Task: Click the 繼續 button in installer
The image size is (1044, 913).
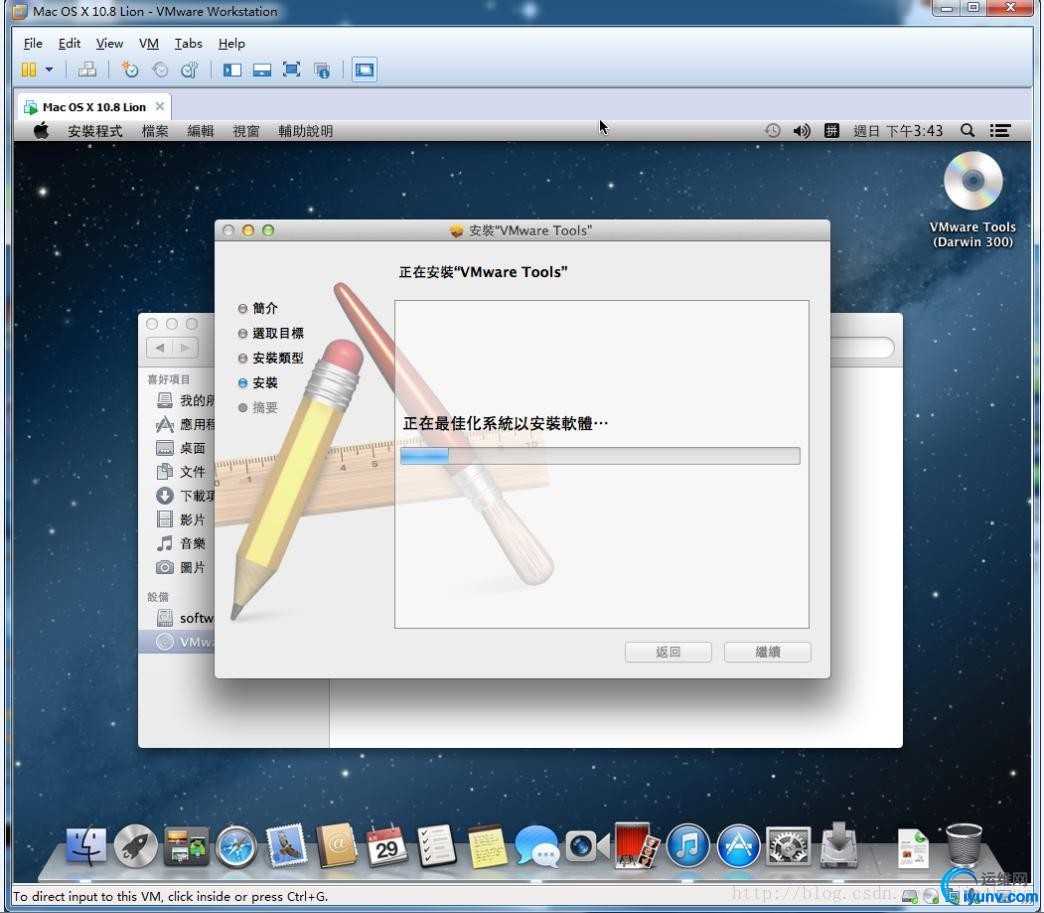Action: 767,652
